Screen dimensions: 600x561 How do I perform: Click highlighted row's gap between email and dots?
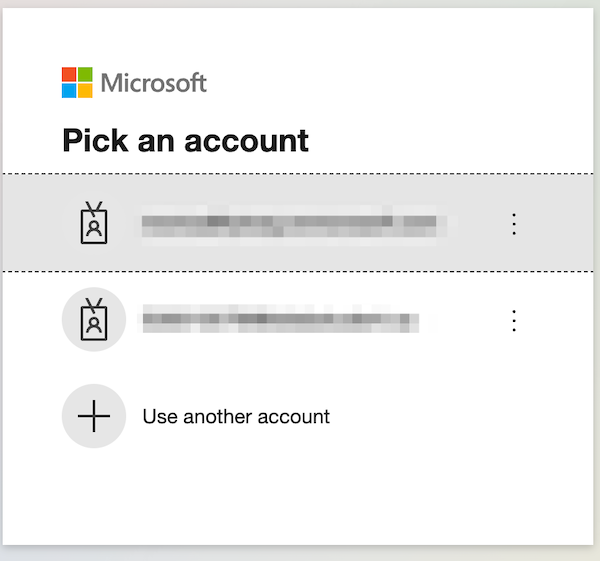(x=470, y=223)
